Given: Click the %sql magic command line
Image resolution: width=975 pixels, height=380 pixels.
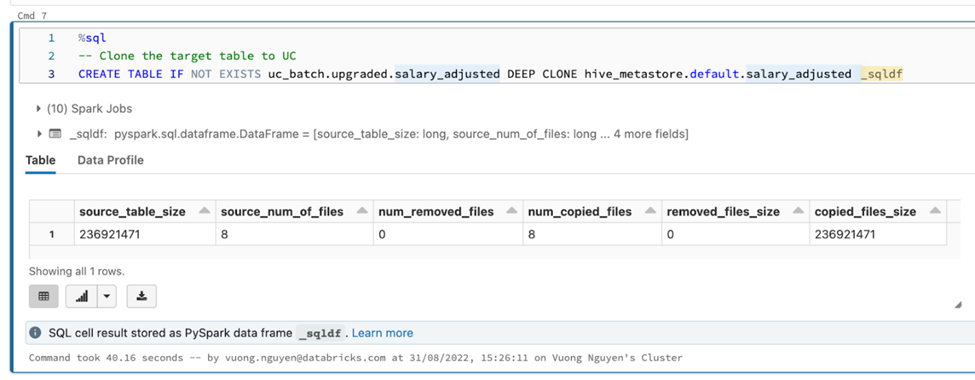Looking at the screenshot, I should click(x=92, y=38).
